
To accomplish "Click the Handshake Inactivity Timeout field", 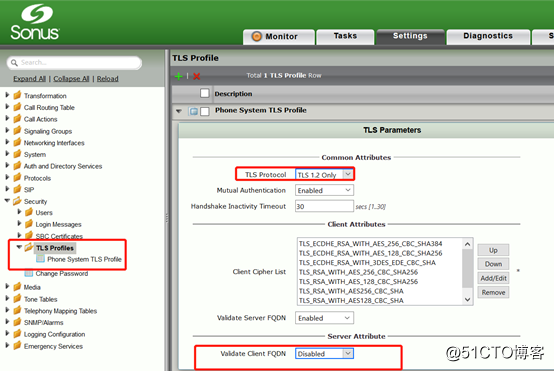I will [324, 206].
